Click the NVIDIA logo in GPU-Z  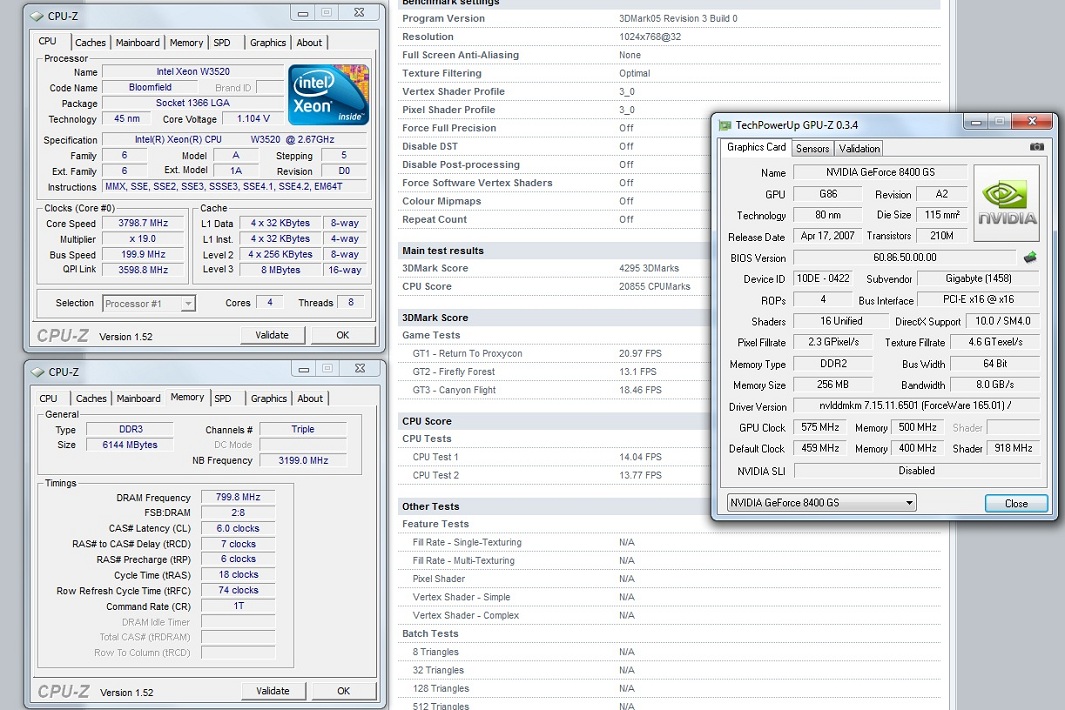click(x=1007, y=203)
